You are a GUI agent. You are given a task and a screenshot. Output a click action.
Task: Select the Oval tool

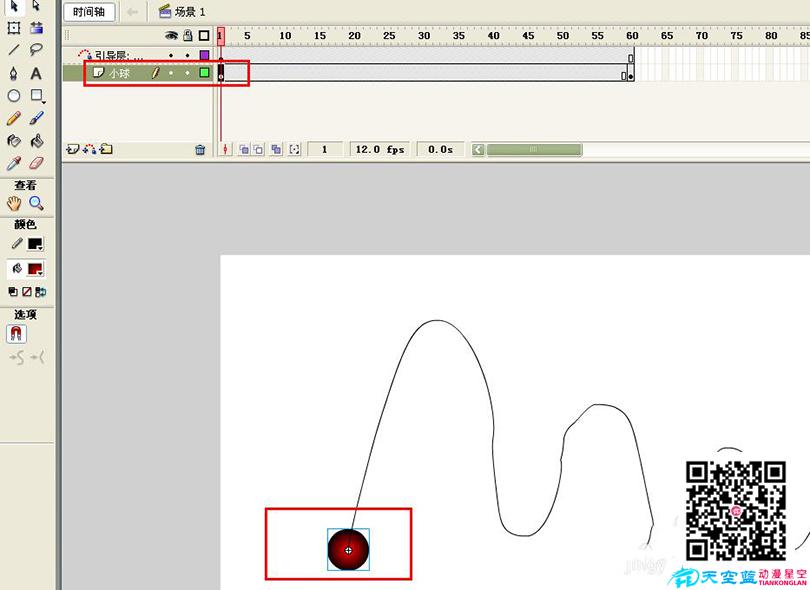(x=14, y=96)
